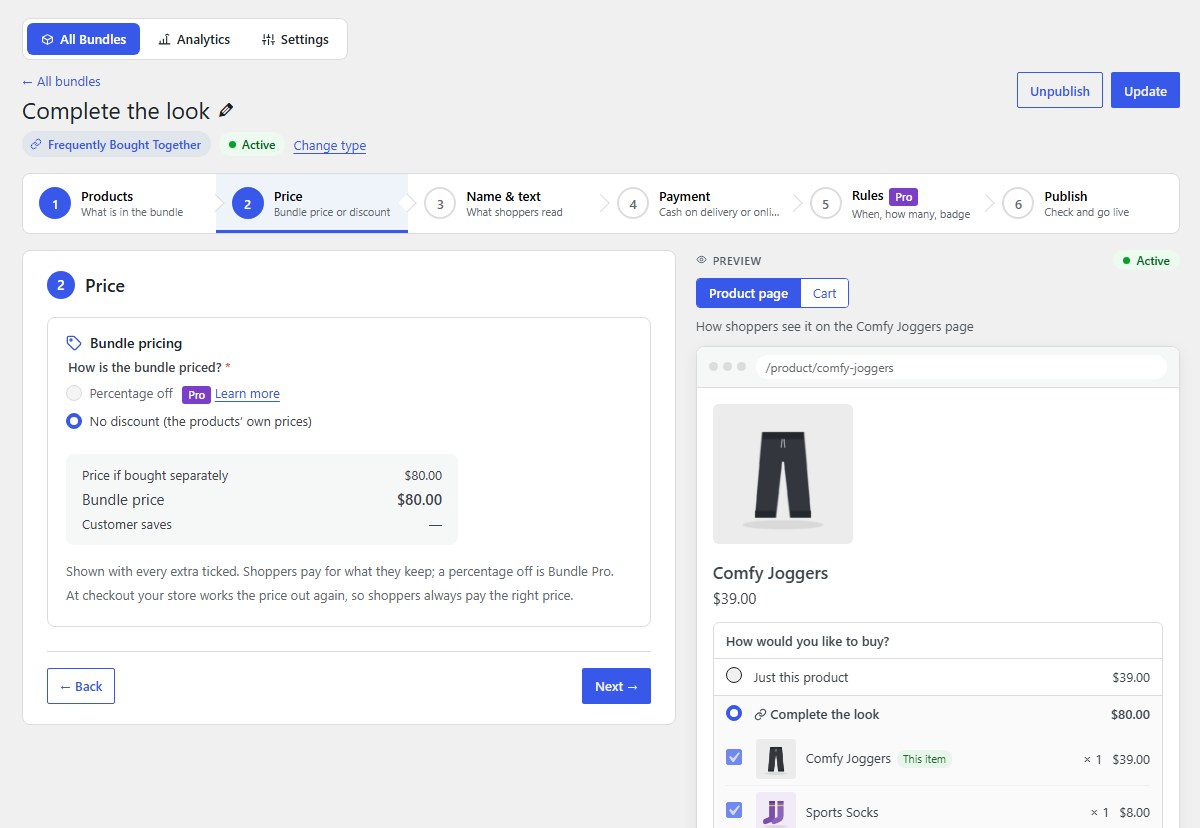Open the Settings tab
Screen dimensions: 1200x828
click(295, 39)
